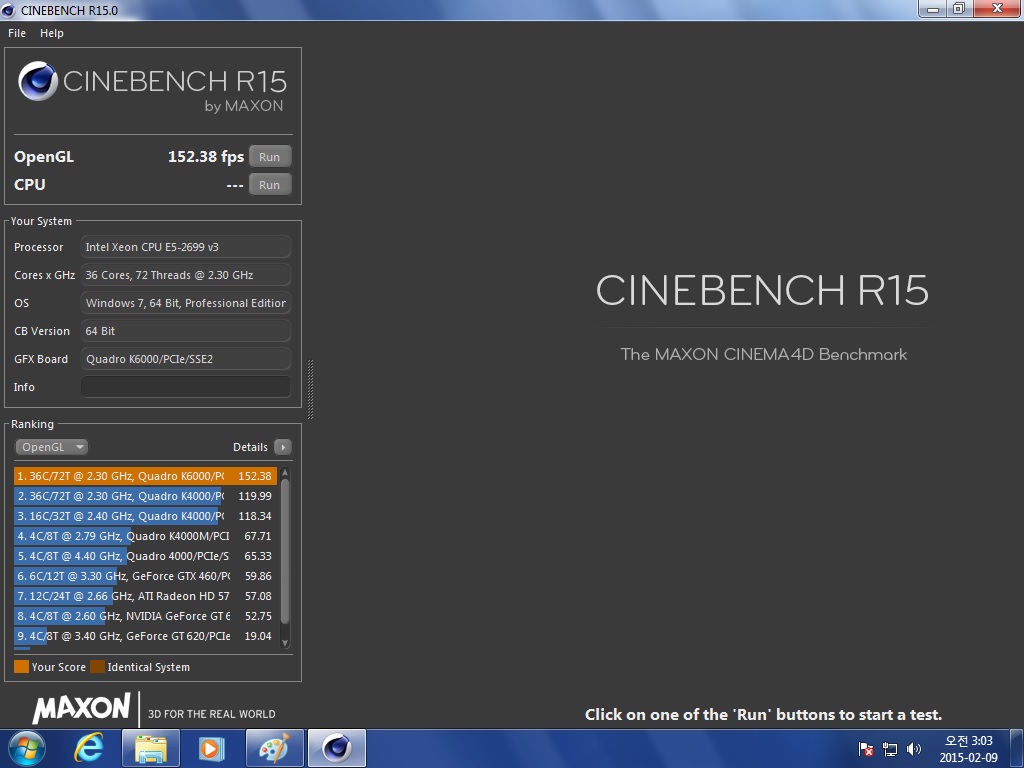Click the CB Version 64 Bit field
This screenshot has height=768, width=1024.
[185, 331]
